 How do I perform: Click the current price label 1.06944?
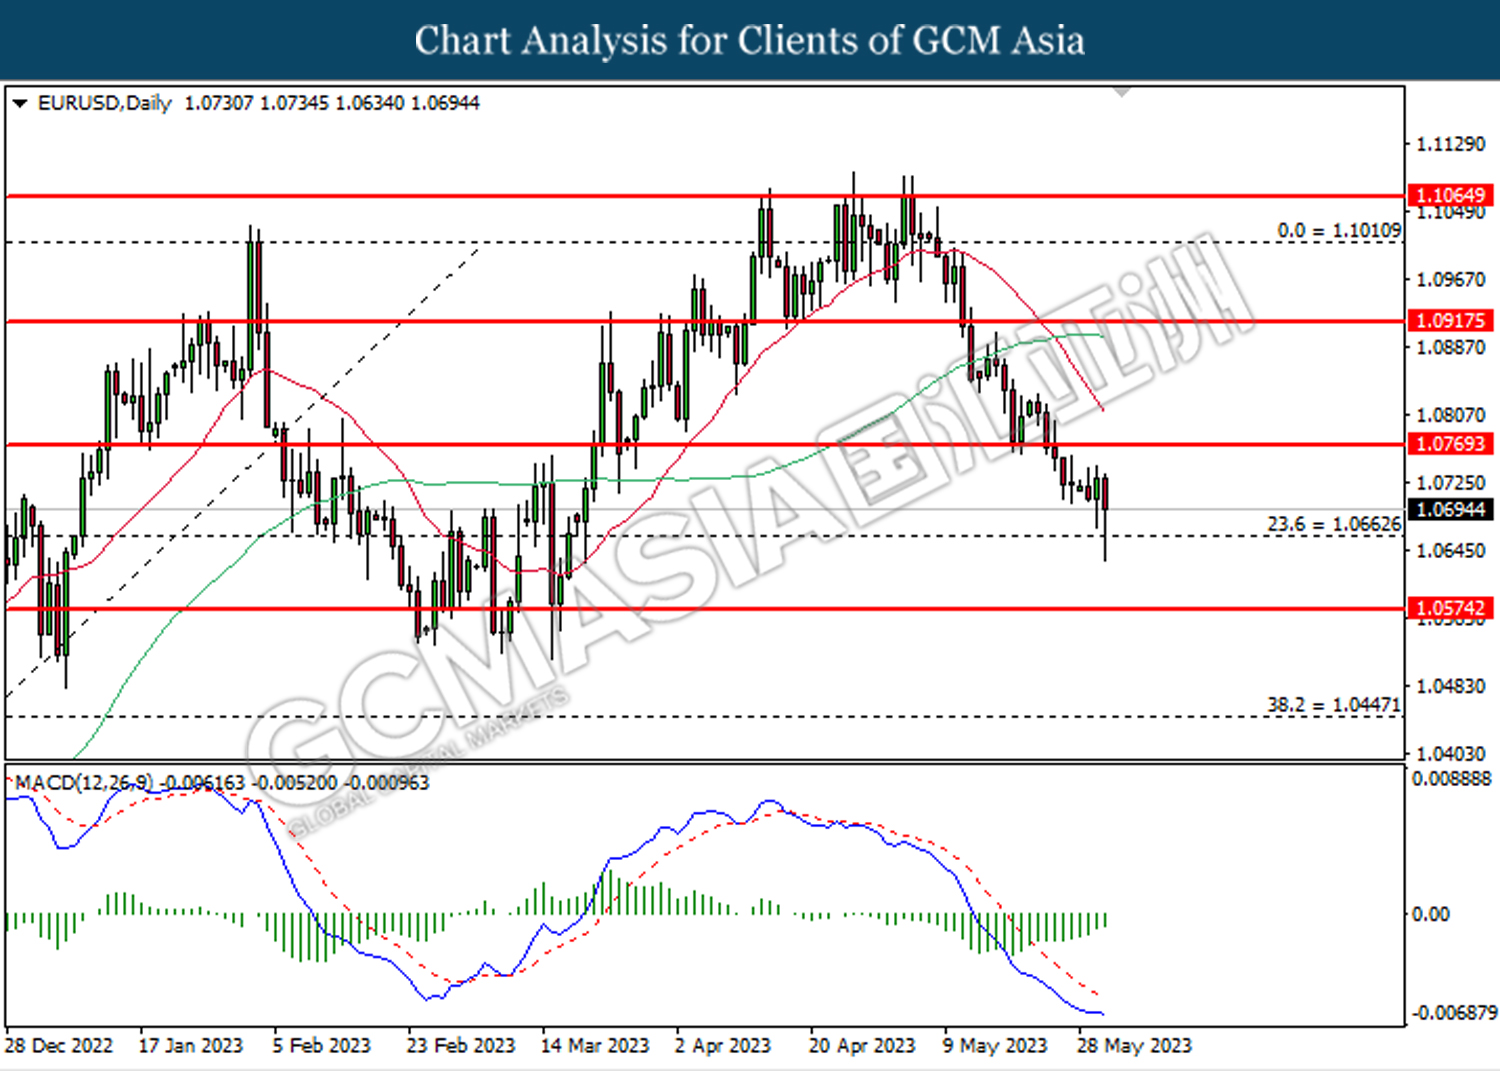tap(1451, 510)
